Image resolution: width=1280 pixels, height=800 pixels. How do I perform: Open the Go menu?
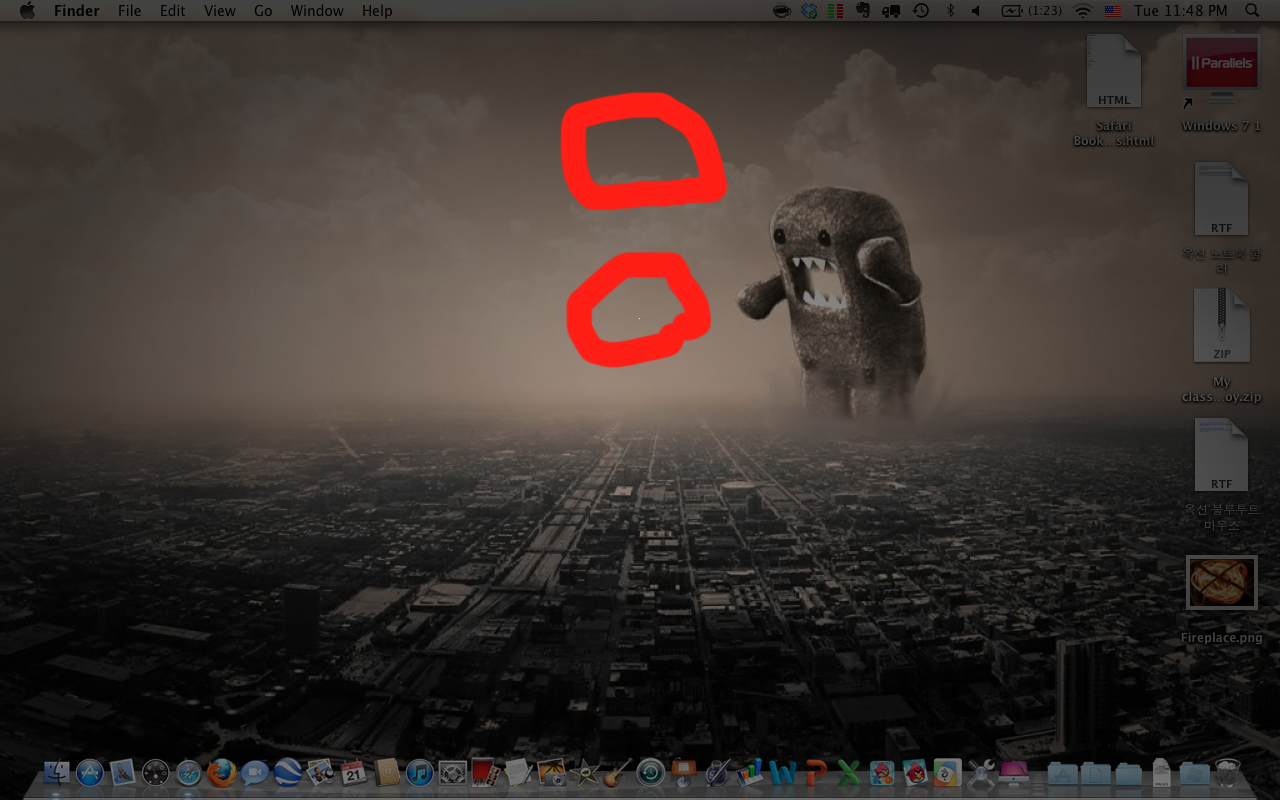[263, 11]
